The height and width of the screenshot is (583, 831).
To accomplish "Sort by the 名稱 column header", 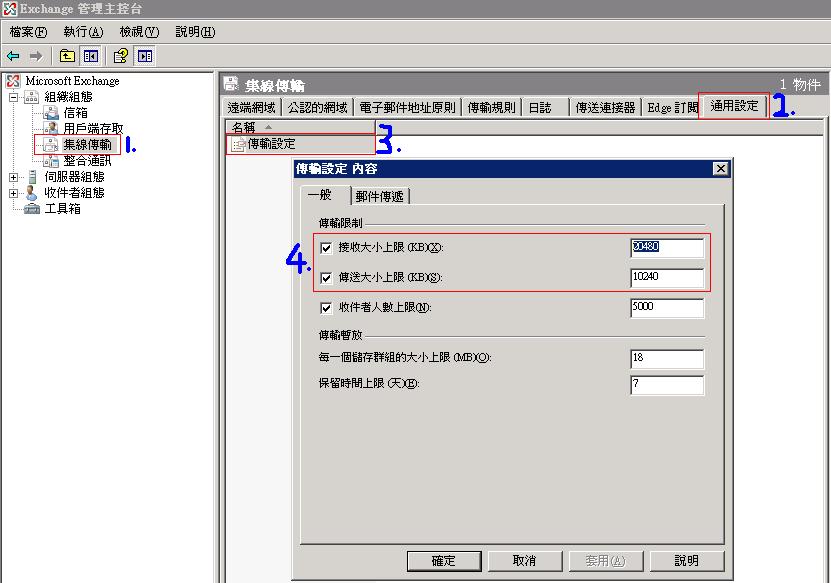I will click(300, 127).
